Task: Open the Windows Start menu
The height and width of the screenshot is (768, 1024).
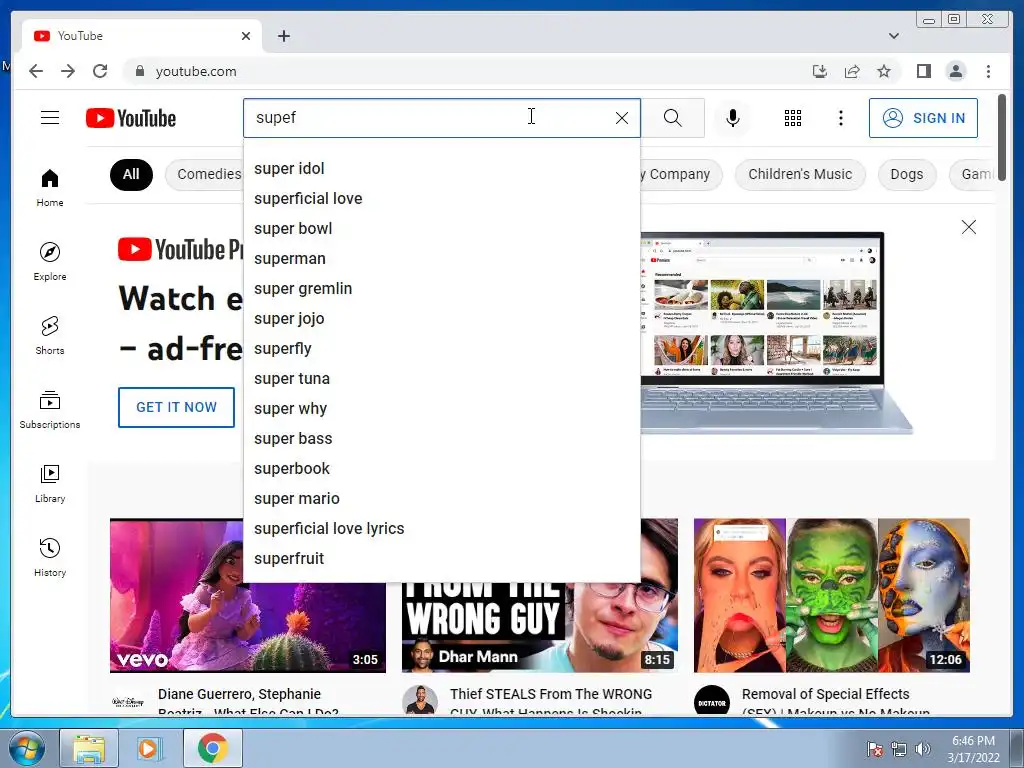Action: [25, 748]
